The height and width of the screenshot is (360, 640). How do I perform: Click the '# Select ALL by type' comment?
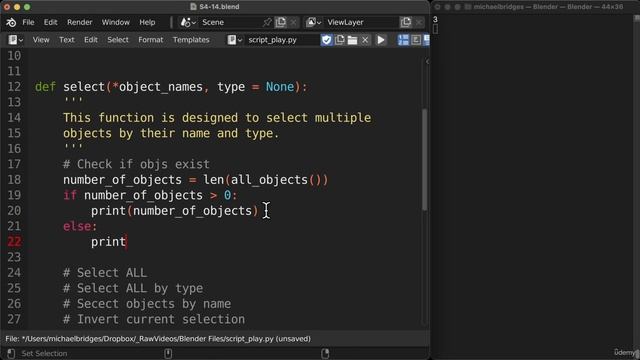coord(133,288)
